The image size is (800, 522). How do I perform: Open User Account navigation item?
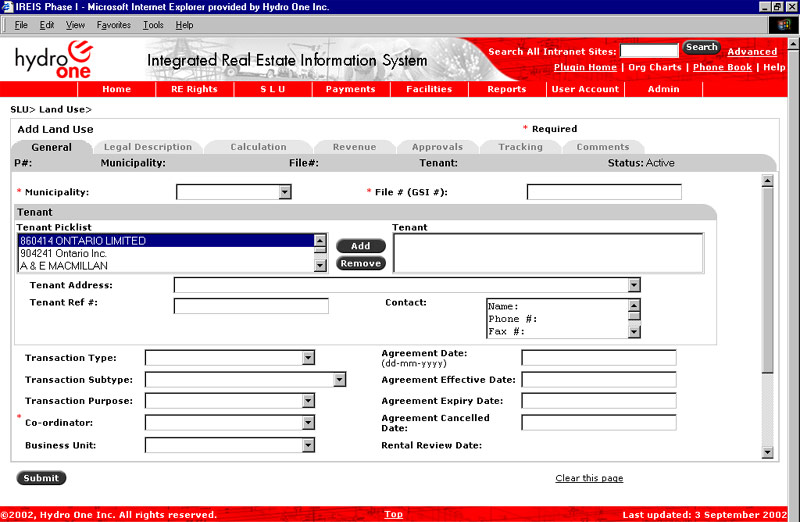pos(585,89)
